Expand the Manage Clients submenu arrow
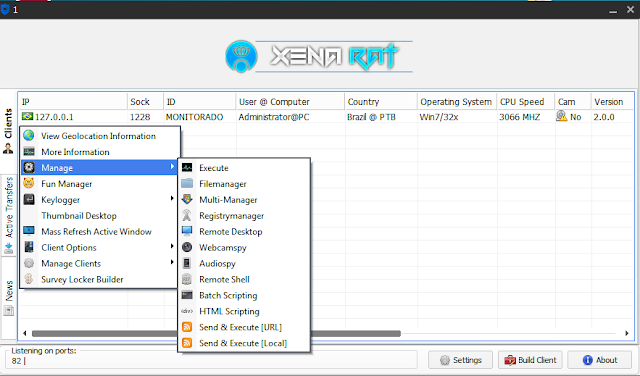The height and width of the screenshot is (376, 640). pyautogui.click(x=172, y=263)
